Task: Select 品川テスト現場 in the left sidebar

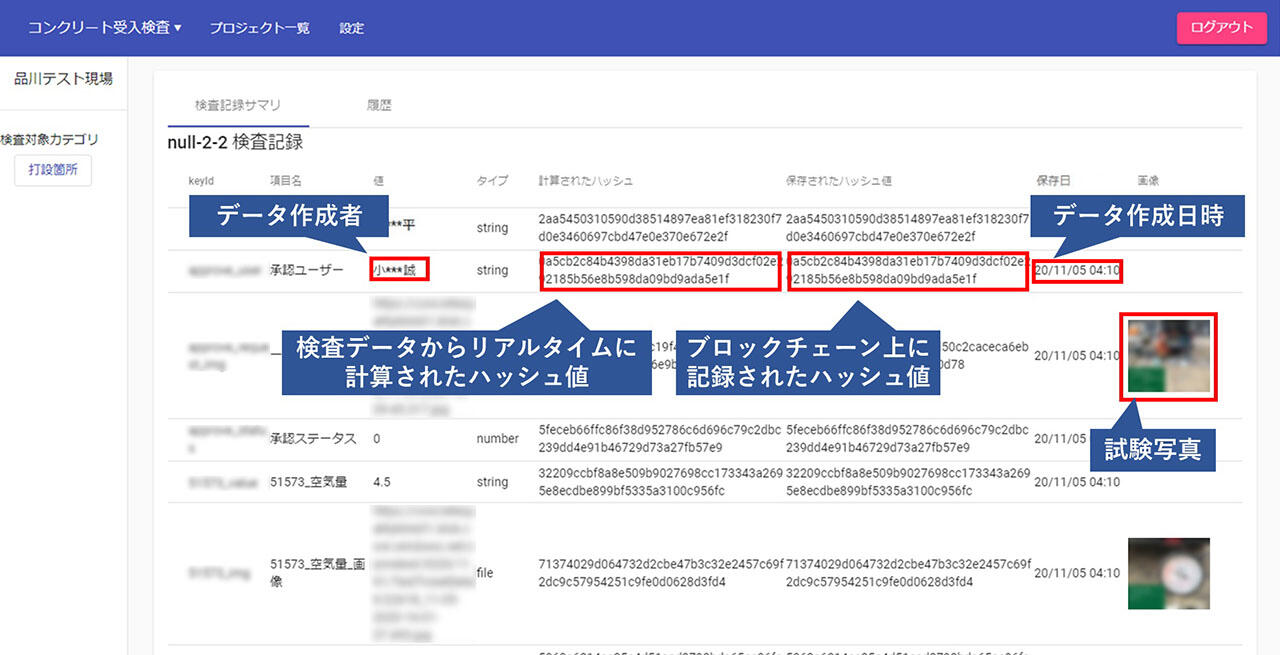Action: 63,79
